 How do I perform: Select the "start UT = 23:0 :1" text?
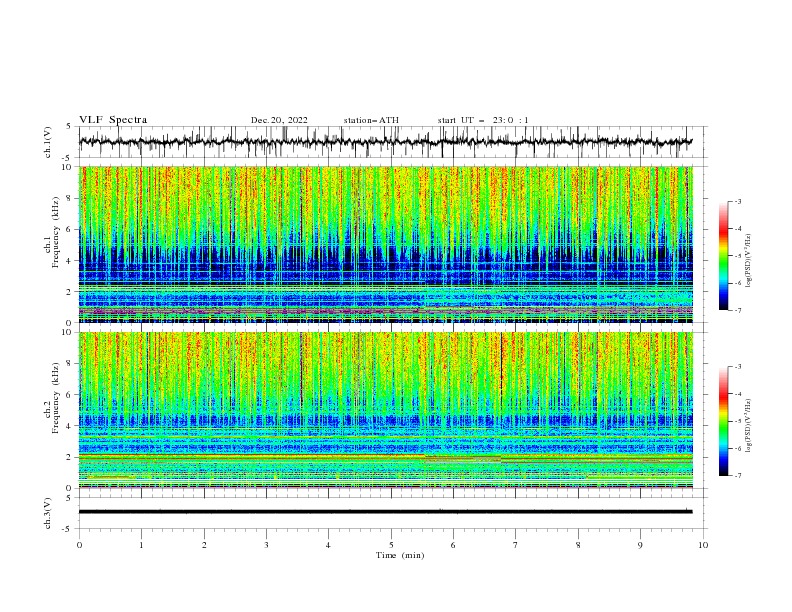pyautogui.click(x=482, y=120)
